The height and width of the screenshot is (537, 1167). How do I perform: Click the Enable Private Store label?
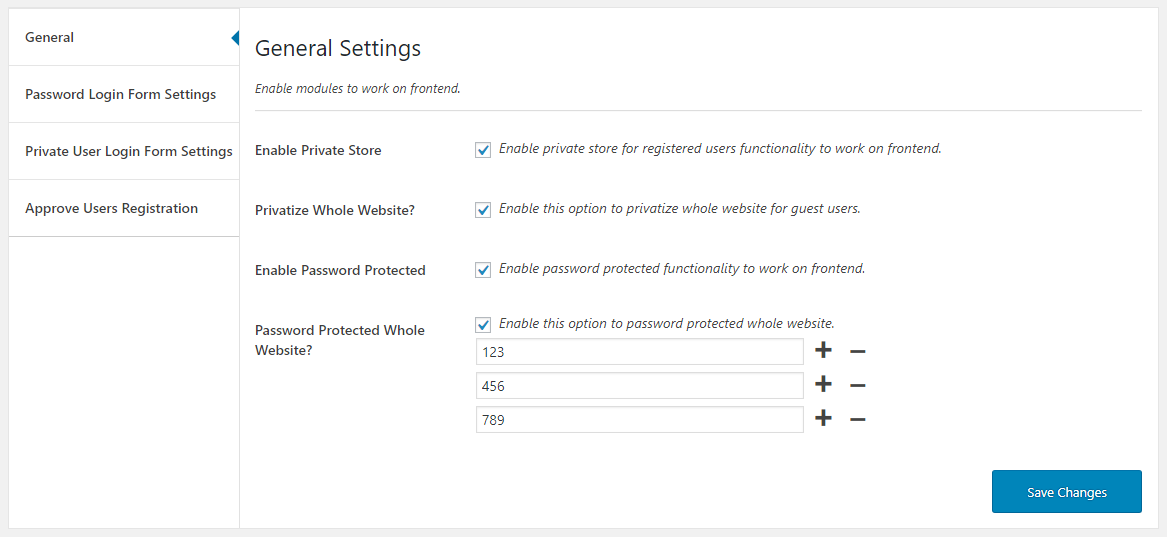pos(318,151)
